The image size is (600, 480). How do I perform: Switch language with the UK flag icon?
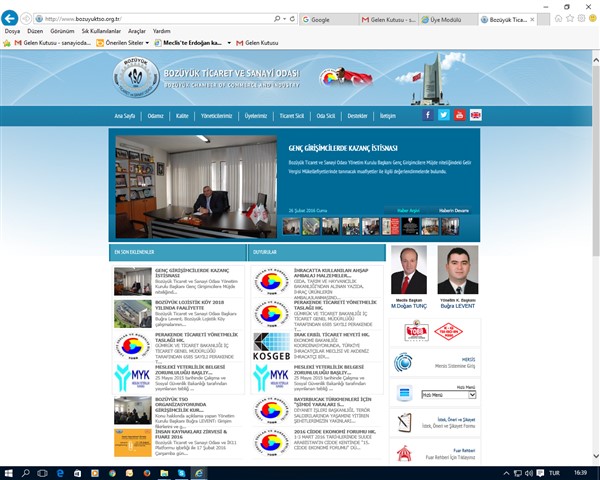(x=476, y=115)
